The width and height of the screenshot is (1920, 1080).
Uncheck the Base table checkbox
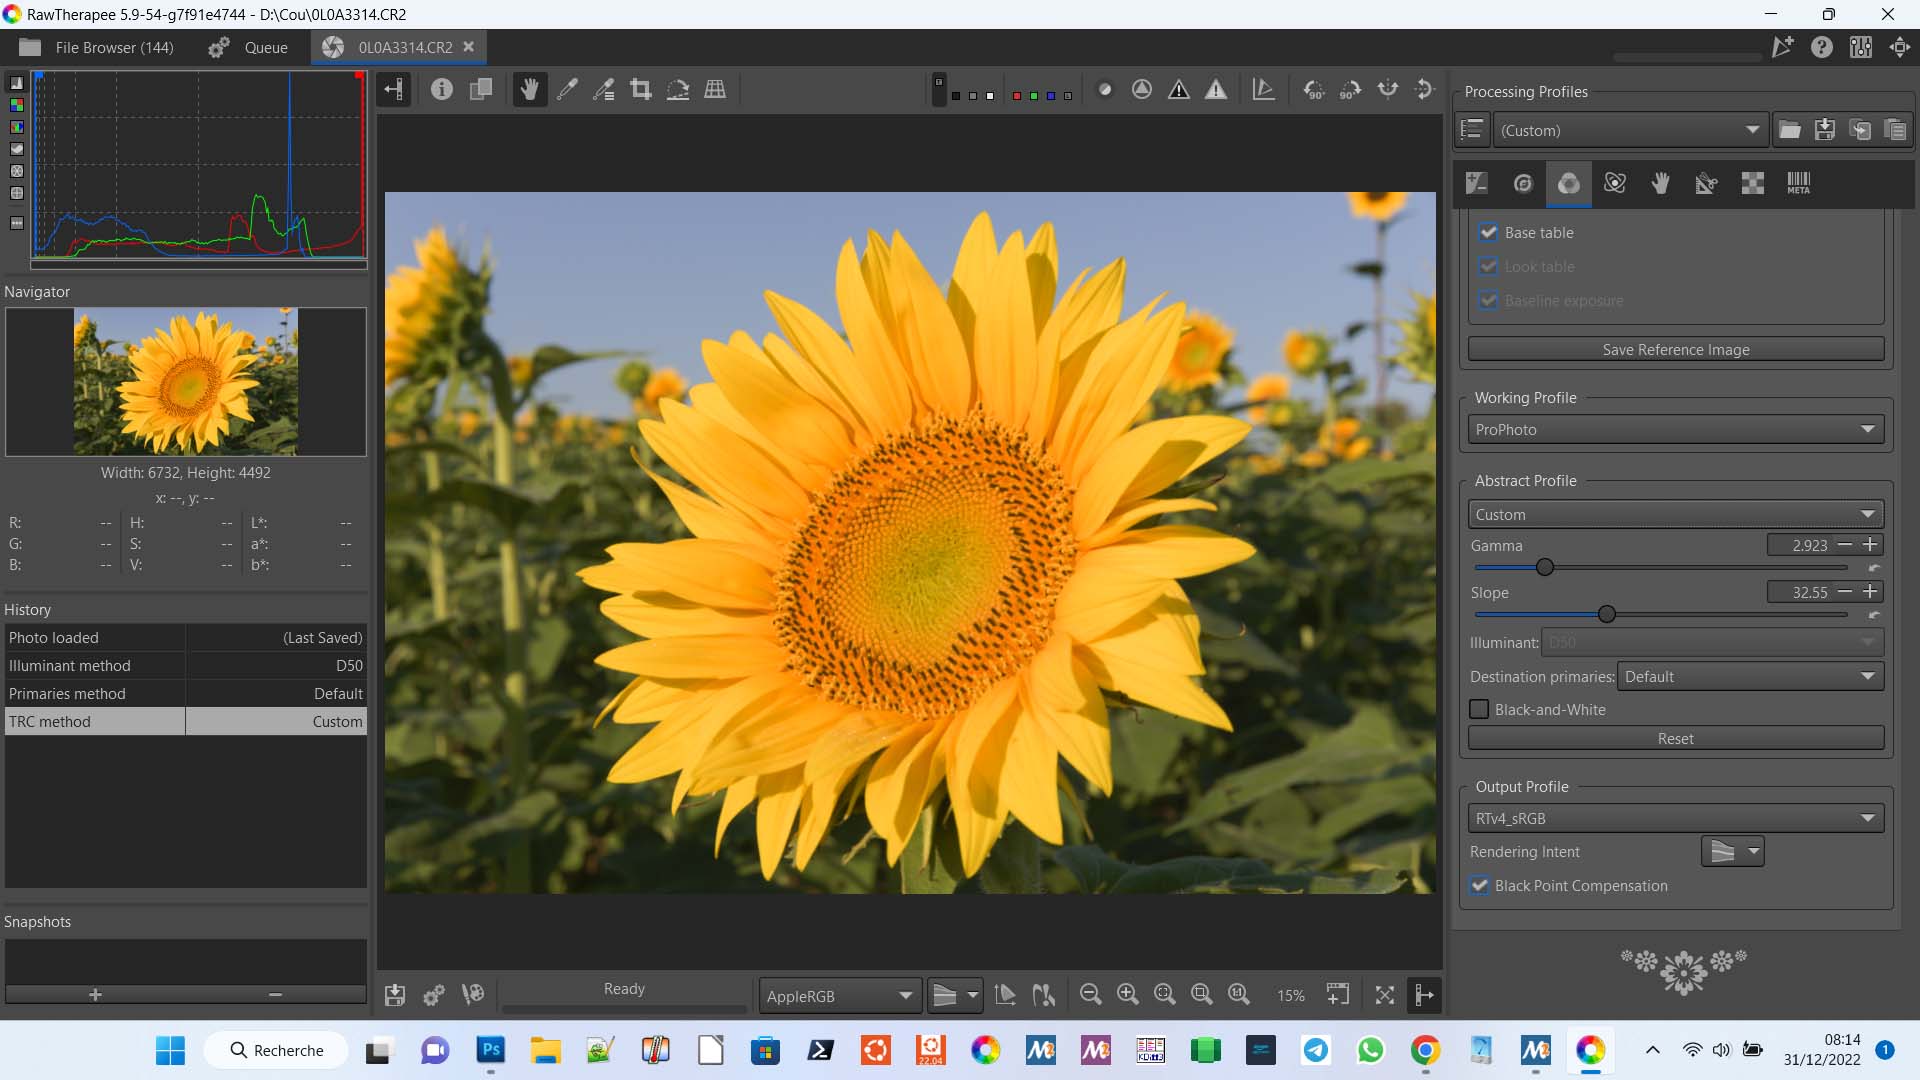click(1488, 232)
